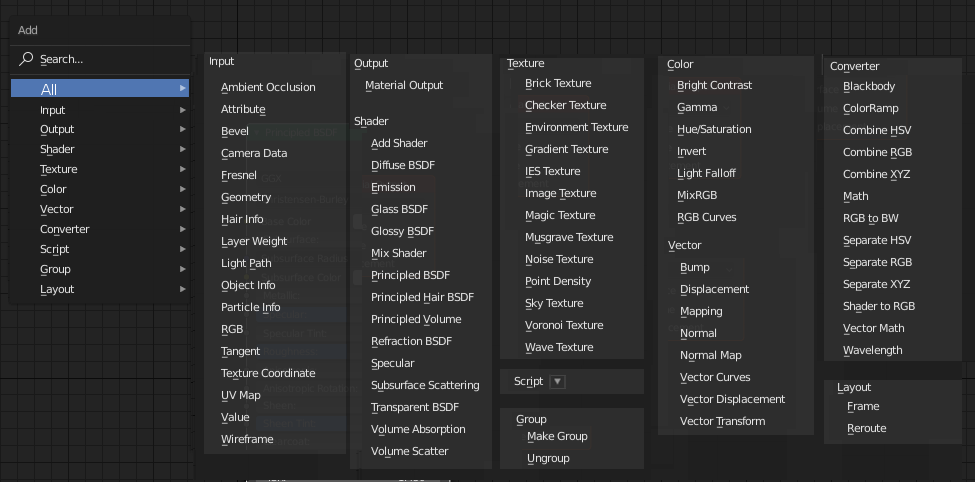This screenshot has width=975, height=482.
Task: Open the Group category in the Add menu
Action: [100, 269]
